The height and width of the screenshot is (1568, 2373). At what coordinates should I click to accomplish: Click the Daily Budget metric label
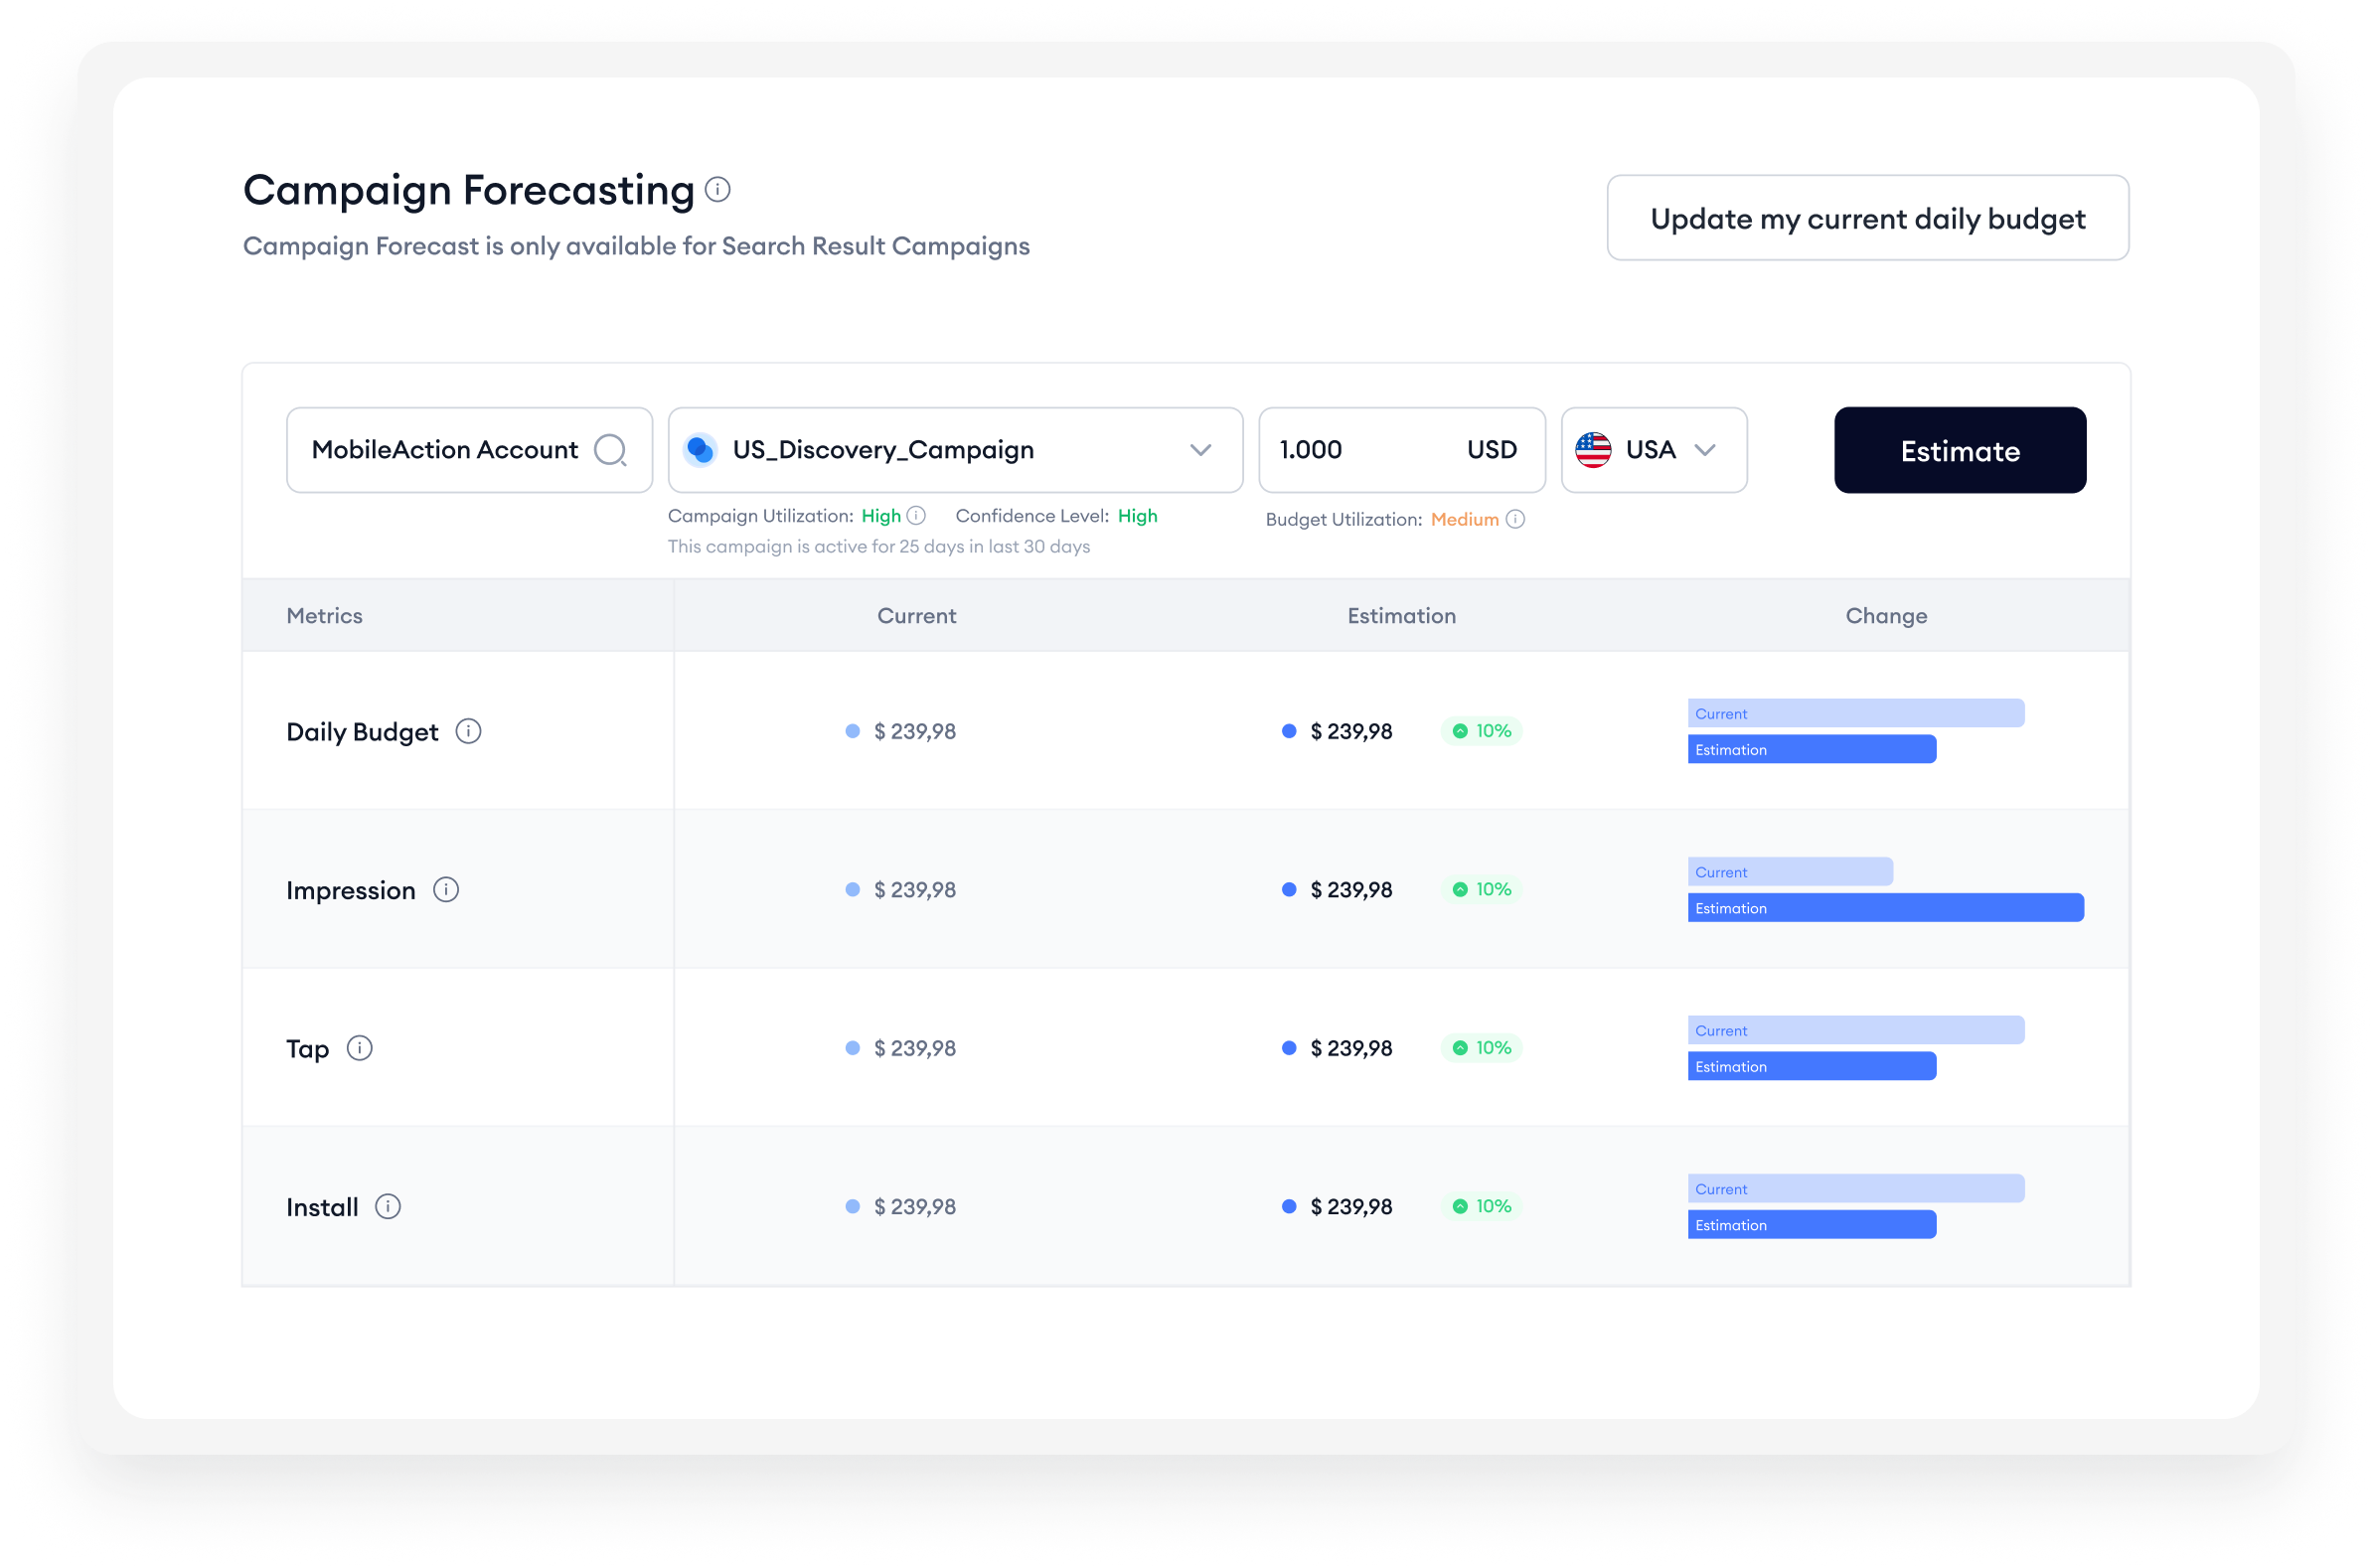click(x=362, y=732)
